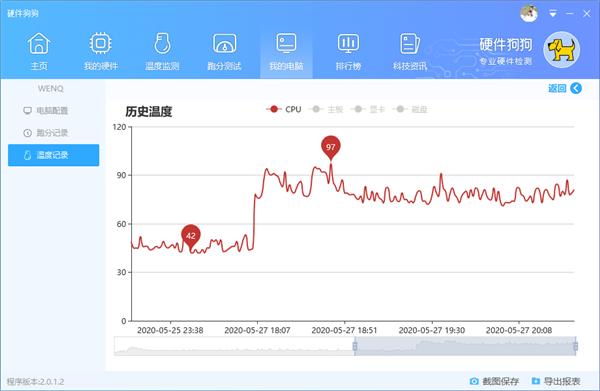Select 电脑配置 in sidebar
The image size is (600, 391).
[x=46, y=111]
